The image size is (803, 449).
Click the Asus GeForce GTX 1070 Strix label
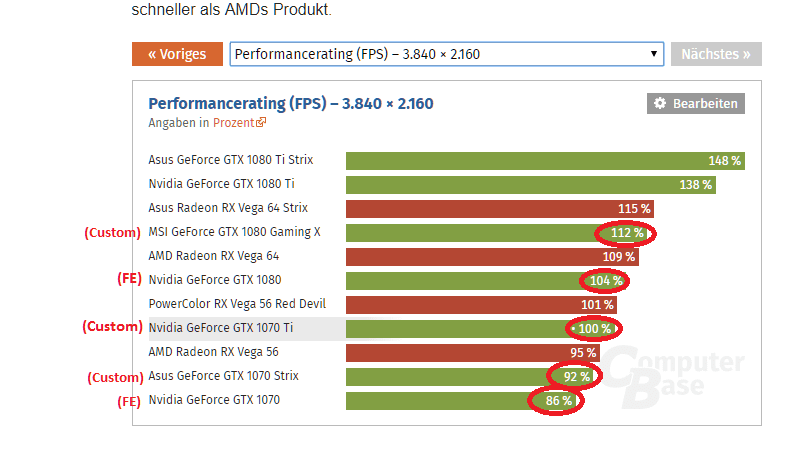[223, 376]
